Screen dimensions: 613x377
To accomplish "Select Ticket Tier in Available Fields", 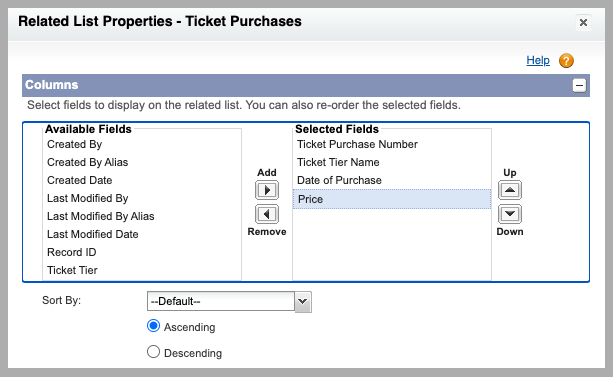I will (142, 270).
